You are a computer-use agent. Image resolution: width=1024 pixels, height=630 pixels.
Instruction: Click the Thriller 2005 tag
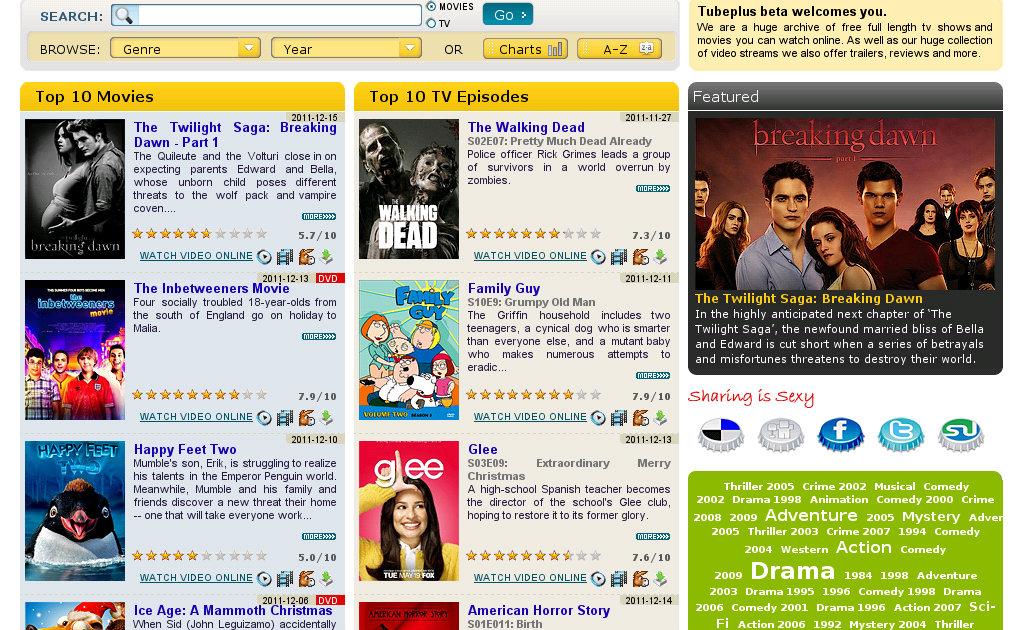758,486
